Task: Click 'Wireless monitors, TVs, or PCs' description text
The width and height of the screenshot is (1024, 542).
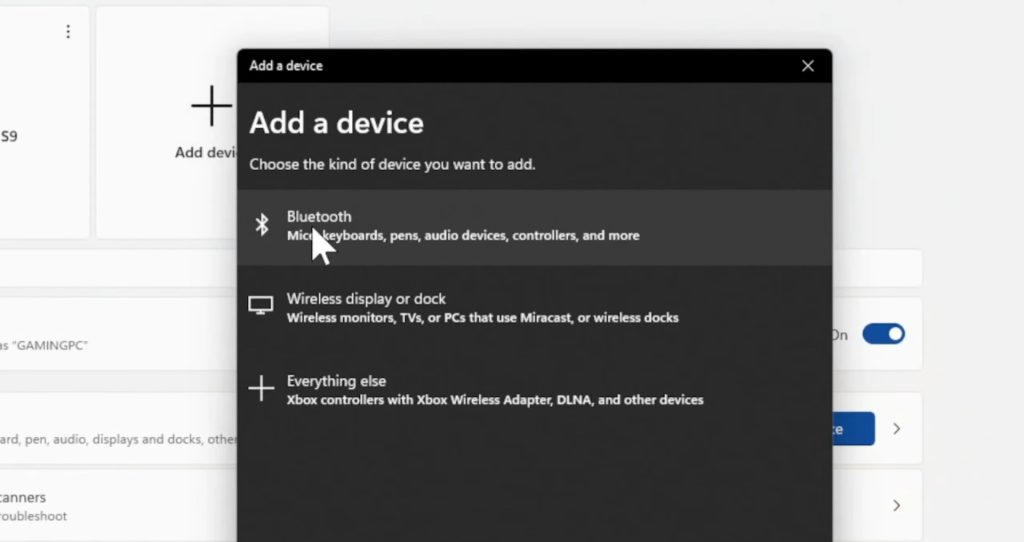Action: (x=483, y=318)
